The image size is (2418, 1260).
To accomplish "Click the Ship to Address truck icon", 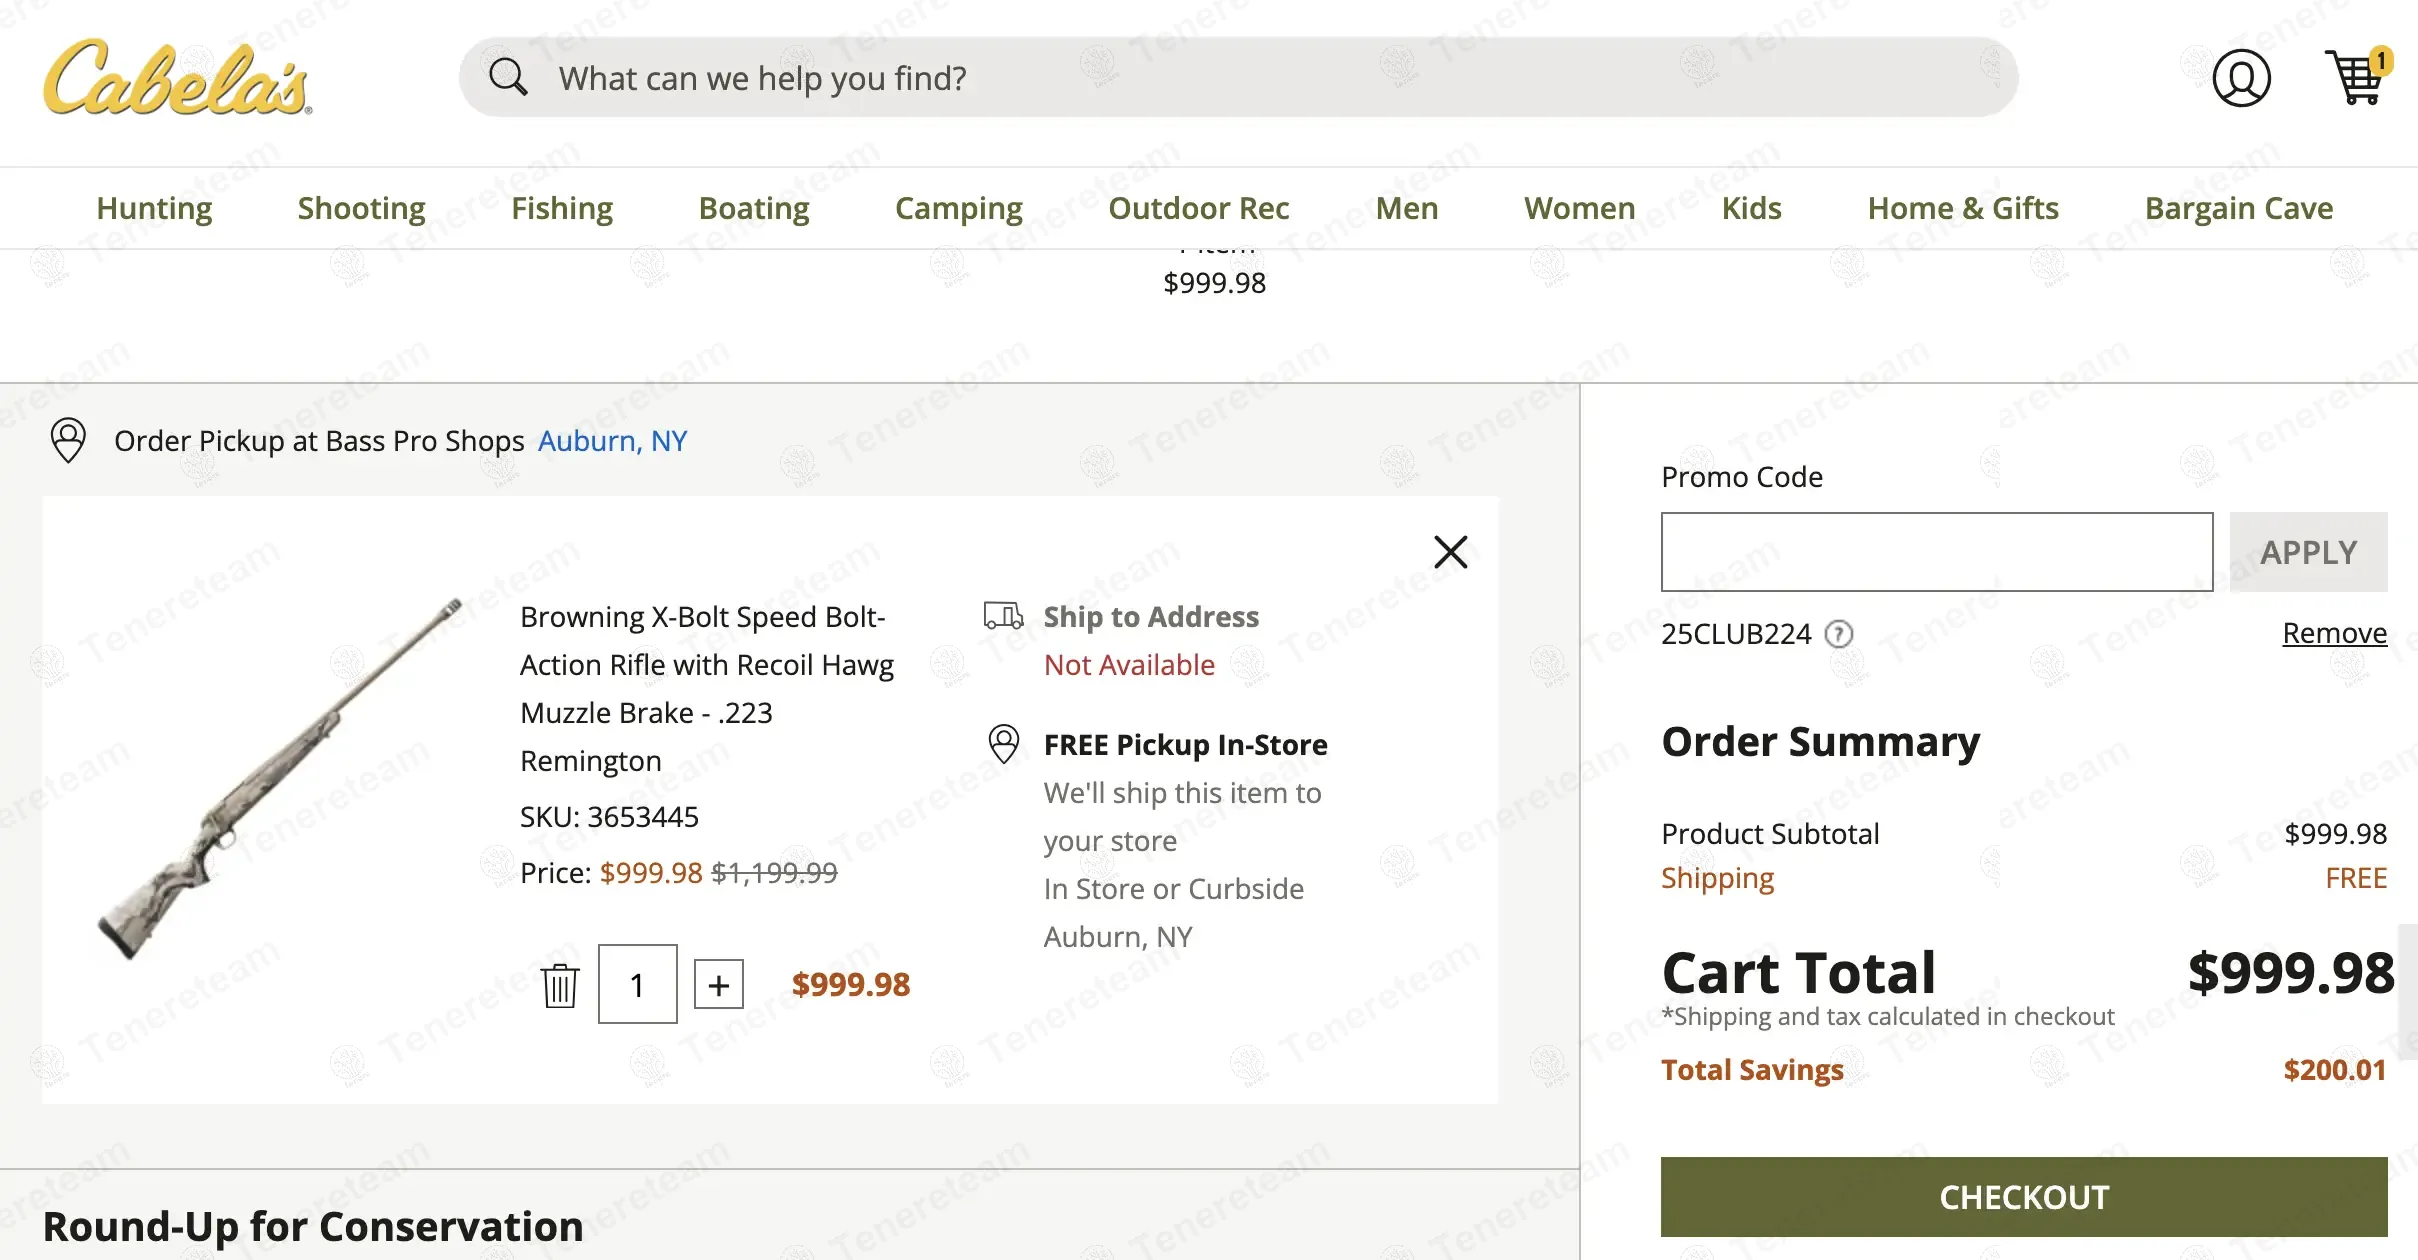I will [1003, 615].
